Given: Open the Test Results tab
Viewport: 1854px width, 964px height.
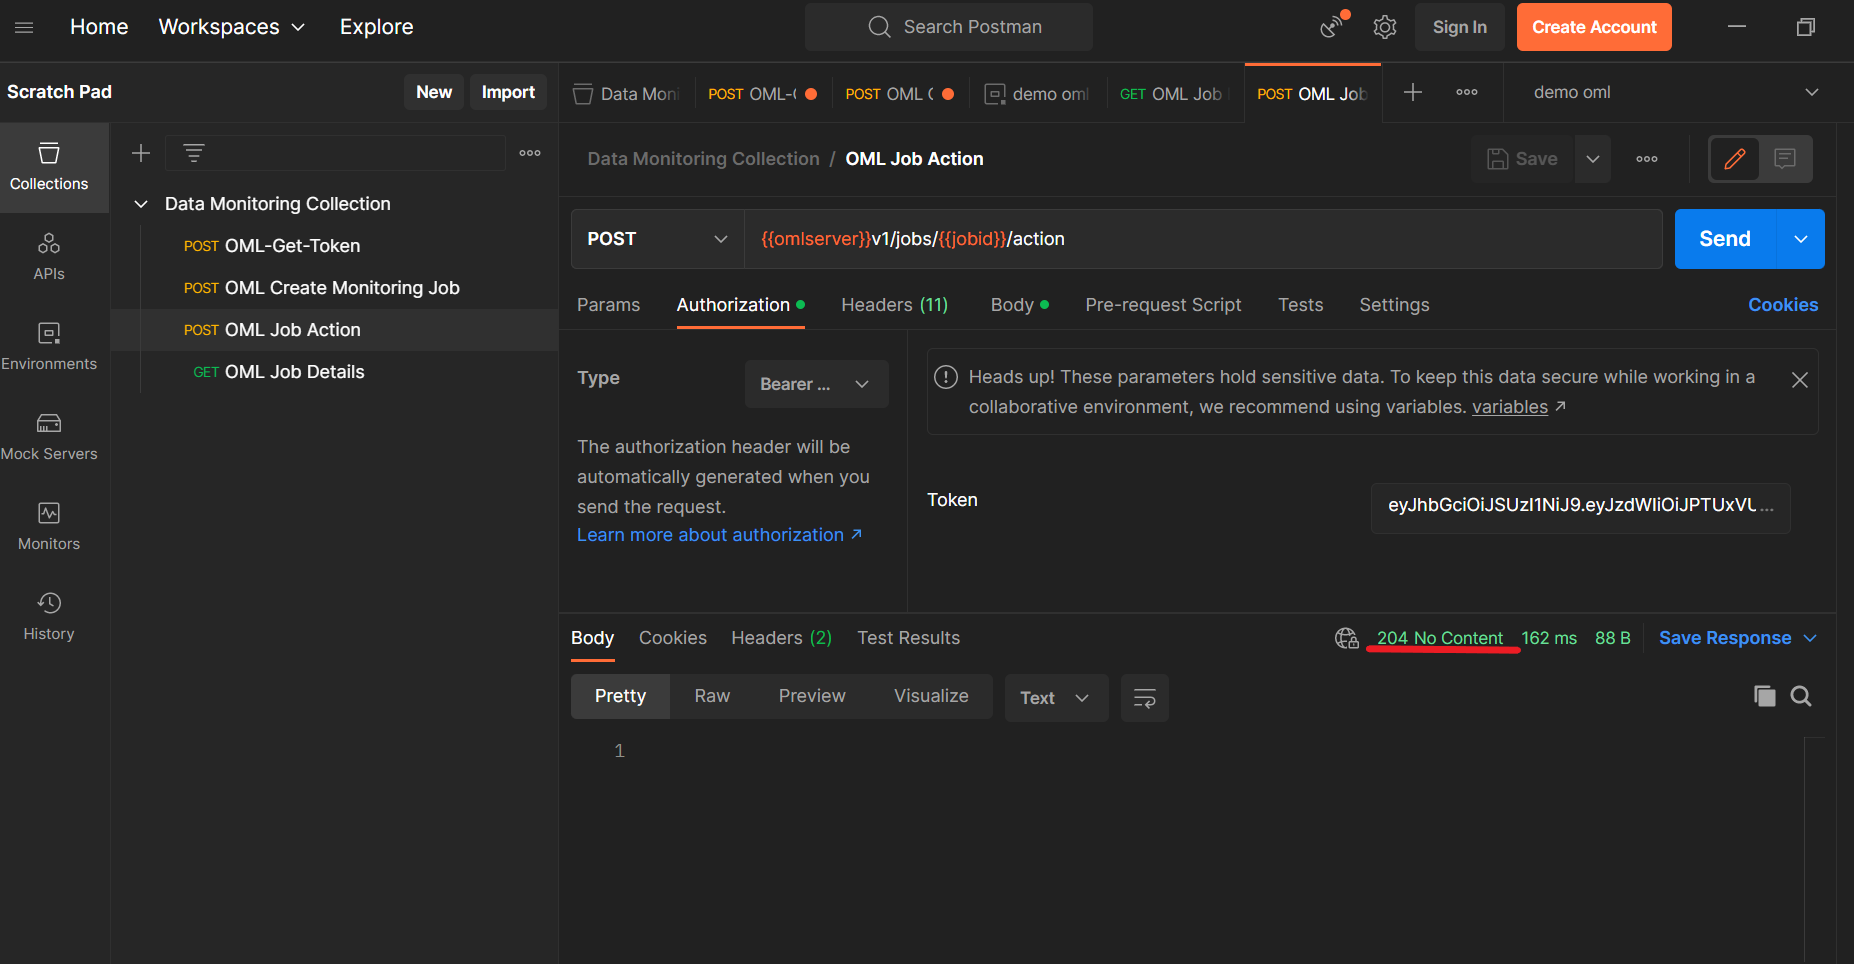Looking at the screenshot, I should point(908,638).
